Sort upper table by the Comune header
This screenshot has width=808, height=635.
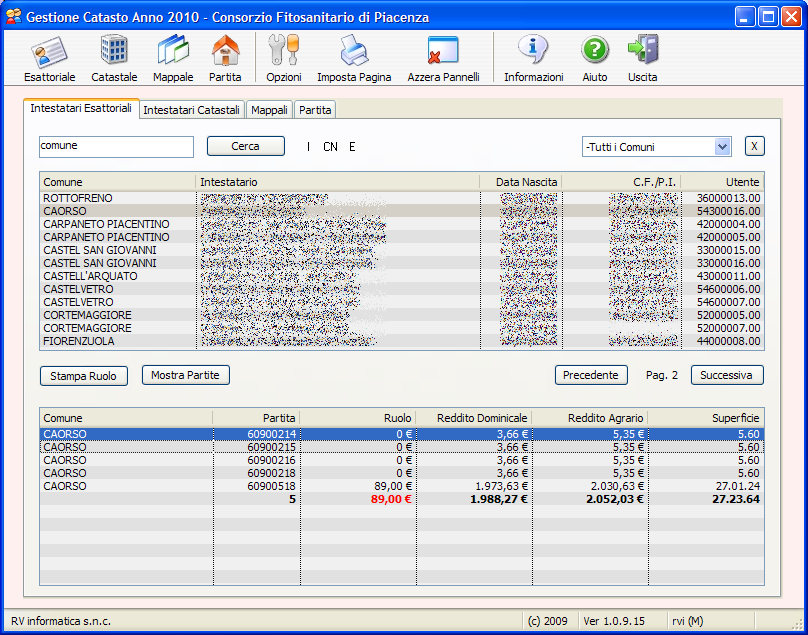[x=117, y=182]
